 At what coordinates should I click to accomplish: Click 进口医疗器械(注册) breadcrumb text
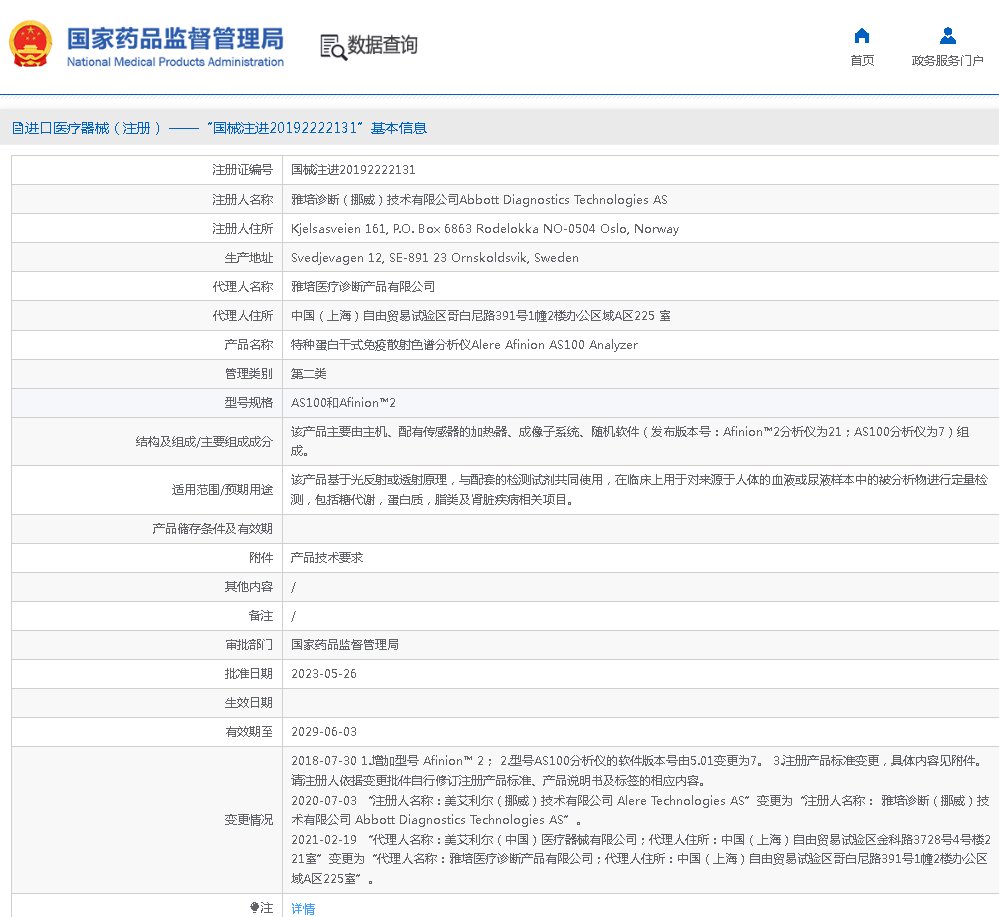coord(92,128)
